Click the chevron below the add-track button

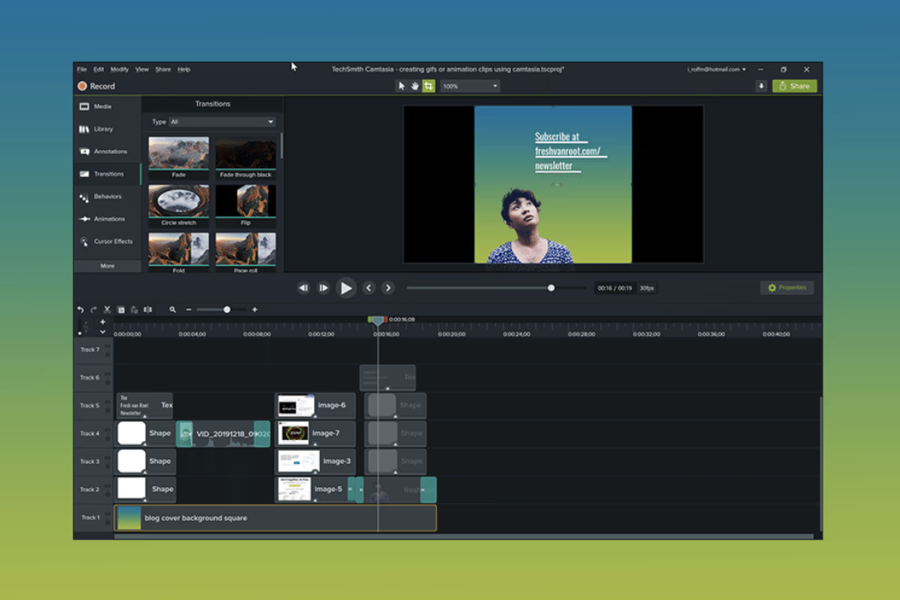pos(102,332)
